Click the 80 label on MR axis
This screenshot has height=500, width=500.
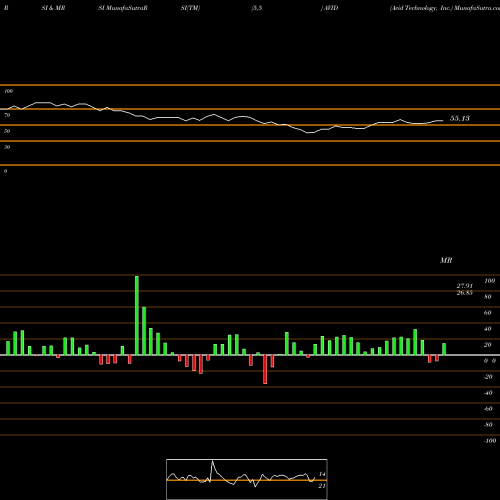(487, 297)
